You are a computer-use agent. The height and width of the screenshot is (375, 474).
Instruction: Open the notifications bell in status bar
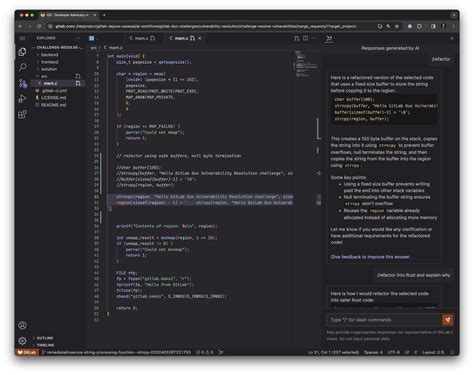[452, 352]
